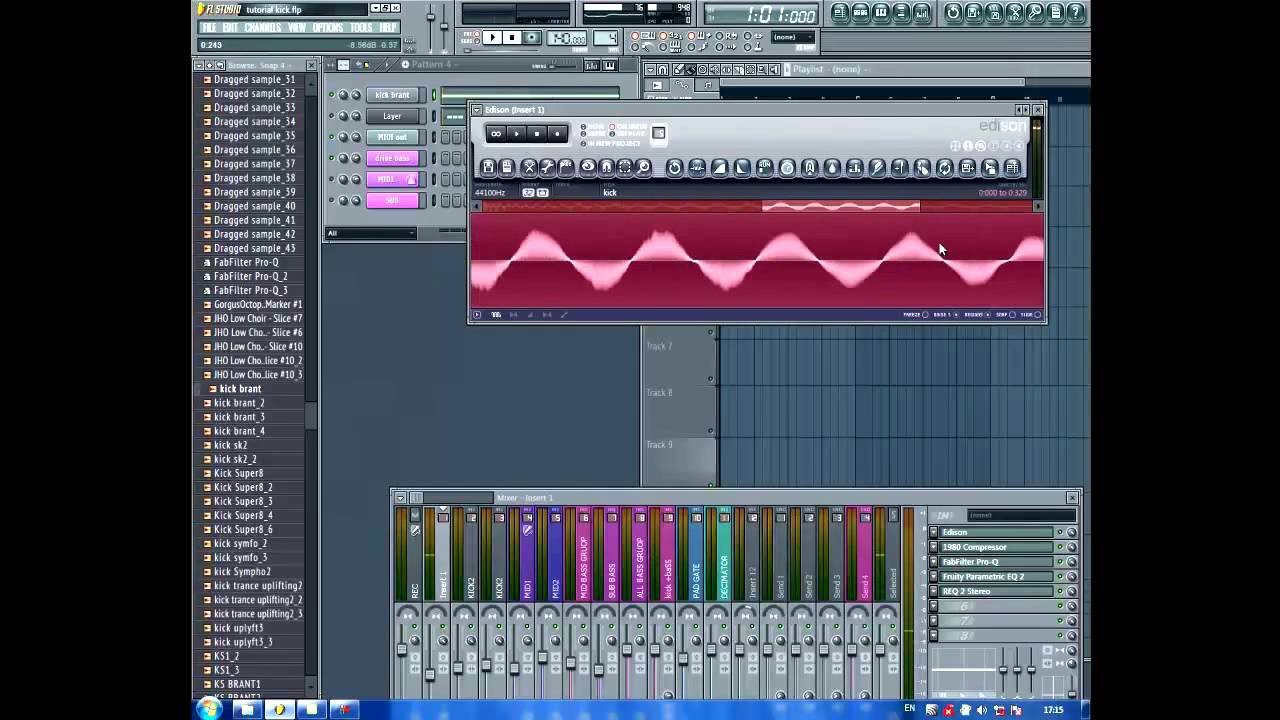Disable the Edison effect slot in mixer
1280x720 pixels.
click(x=1060, y=532)
